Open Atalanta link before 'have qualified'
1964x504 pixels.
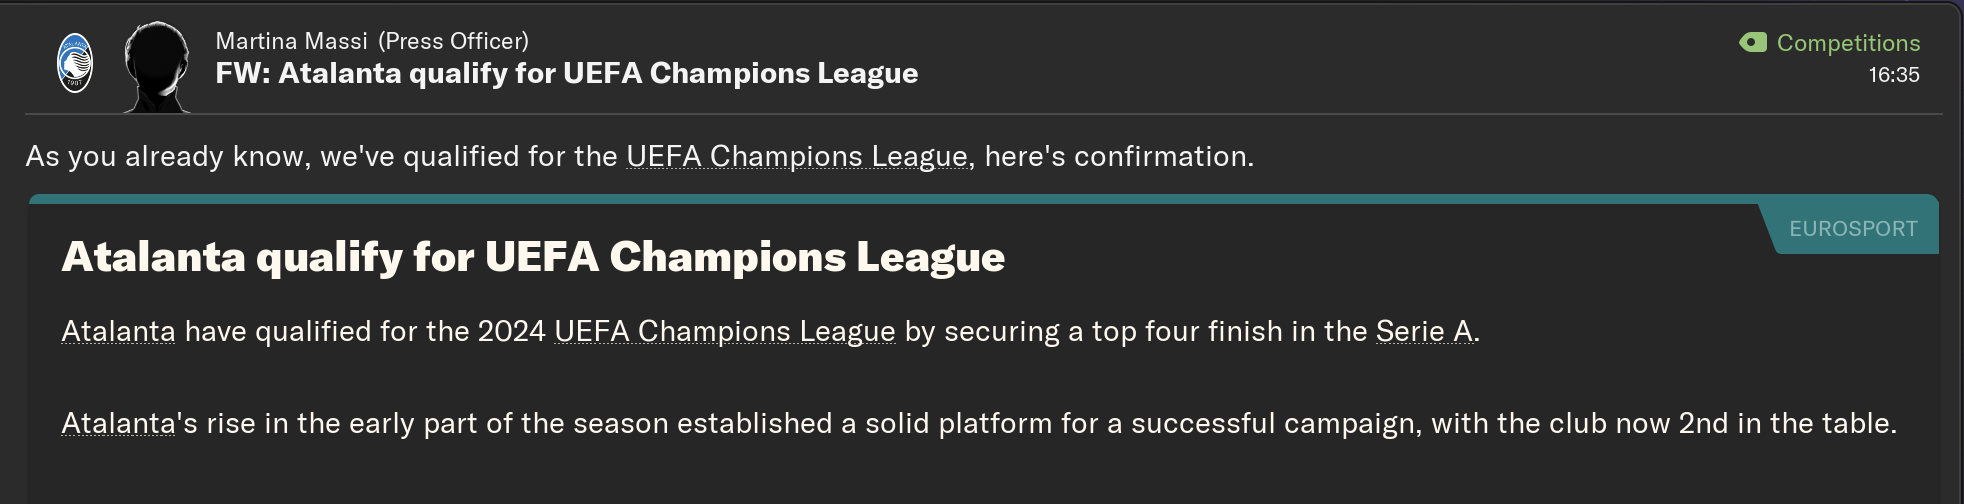pyautogui.click(x=118, y=332)
